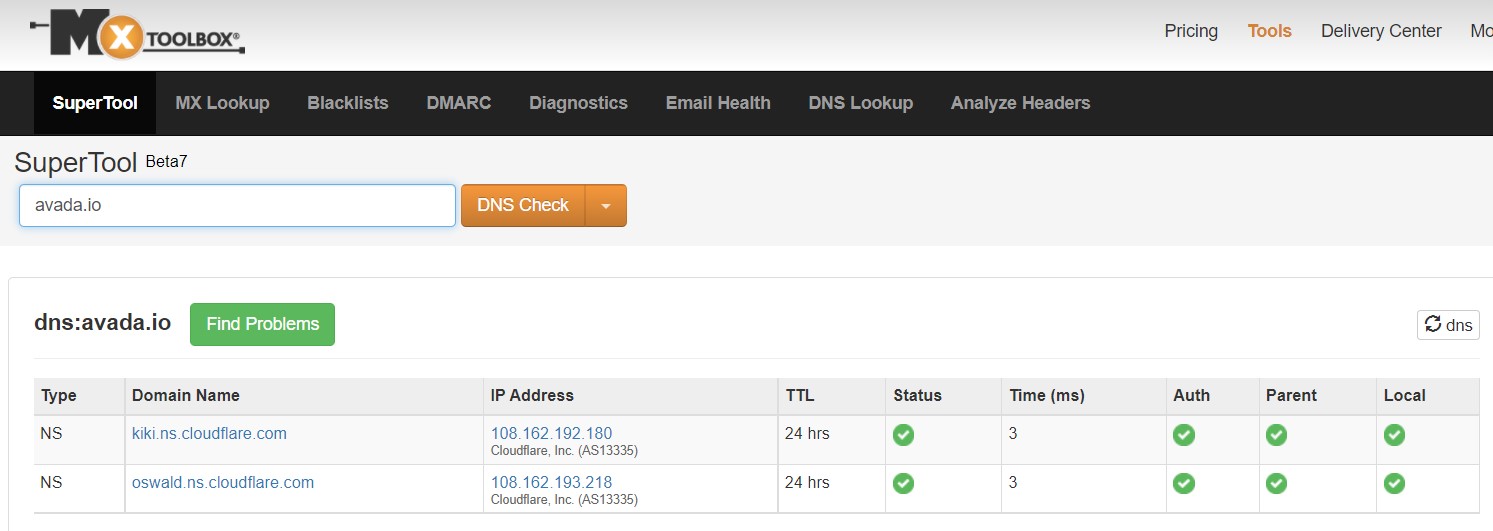1493x531 pixels.
Task: Click Local checkmark for oswald.ns.cloudflare.com row
Action: click(1394, 484)
